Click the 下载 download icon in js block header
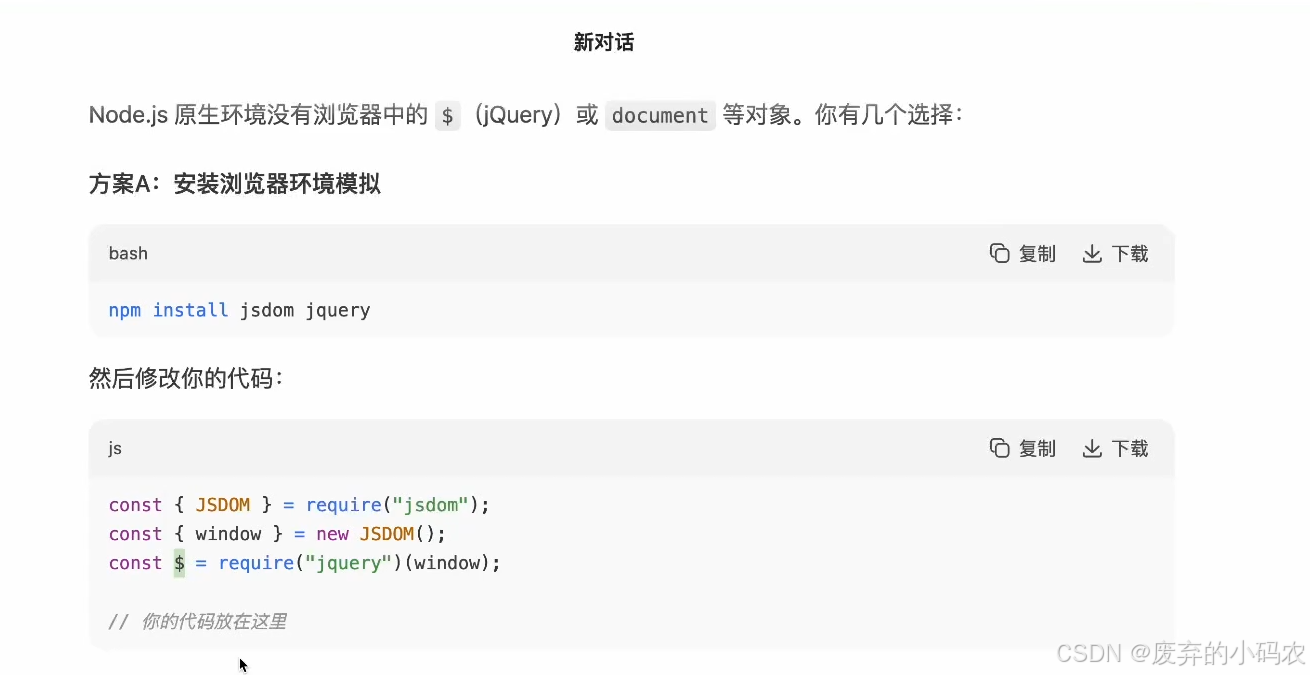Screen dimensions: 1310x675 1091,448
